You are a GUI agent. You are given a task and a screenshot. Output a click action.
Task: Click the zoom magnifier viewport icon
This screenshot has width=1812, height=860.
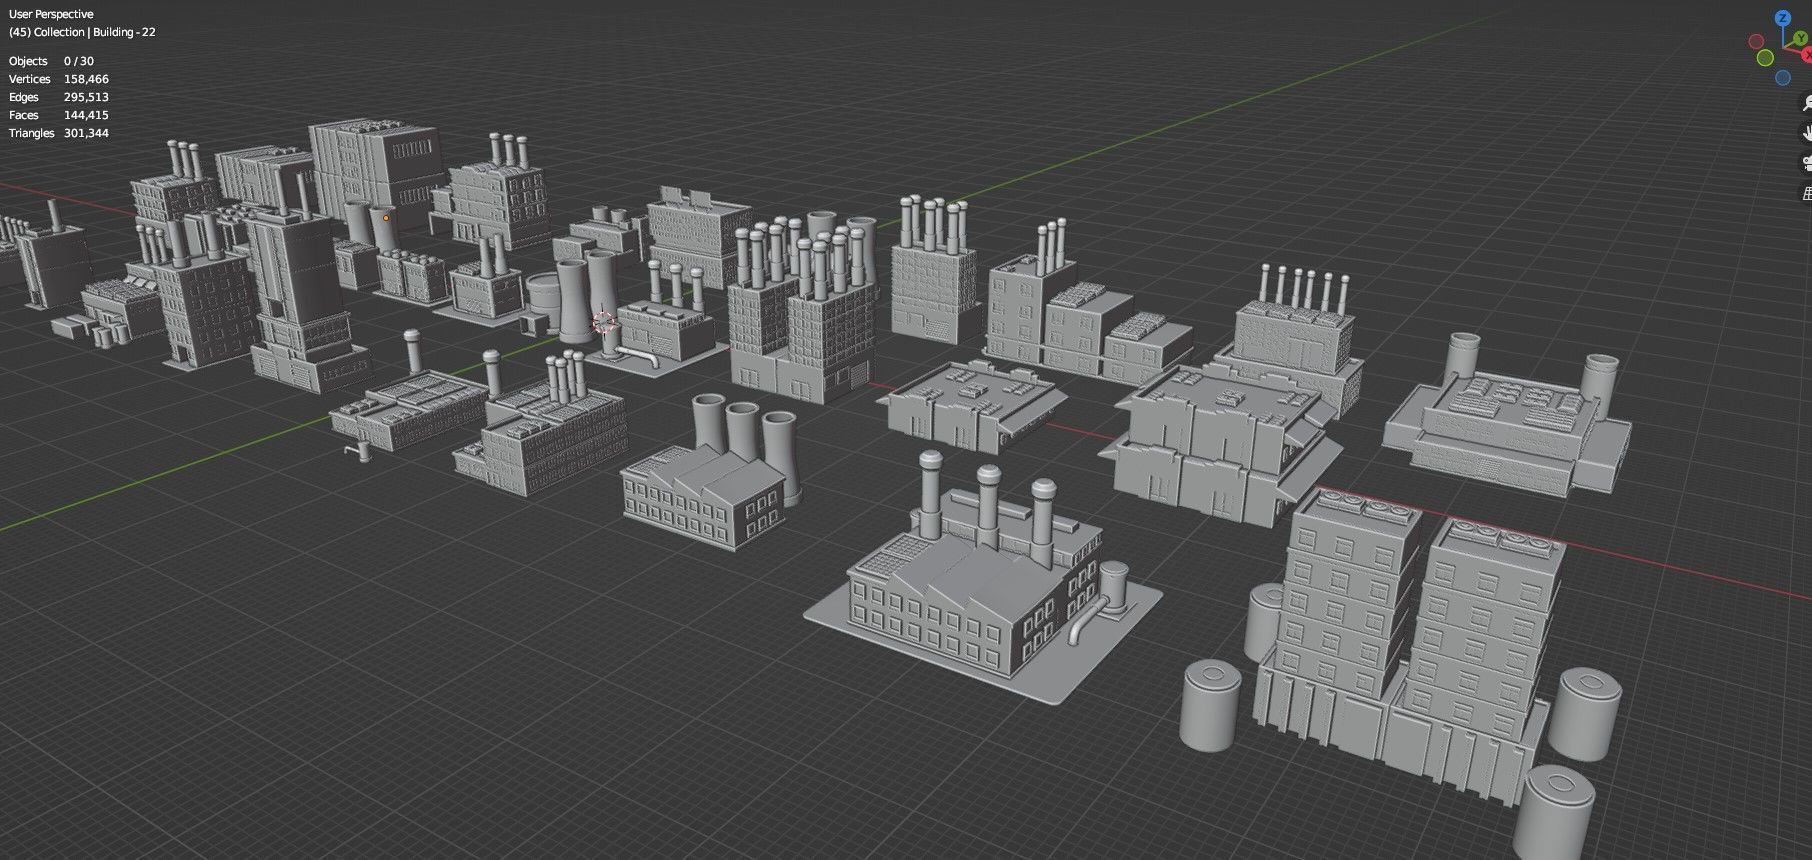pyautogui.click(x=1806, y=102)
